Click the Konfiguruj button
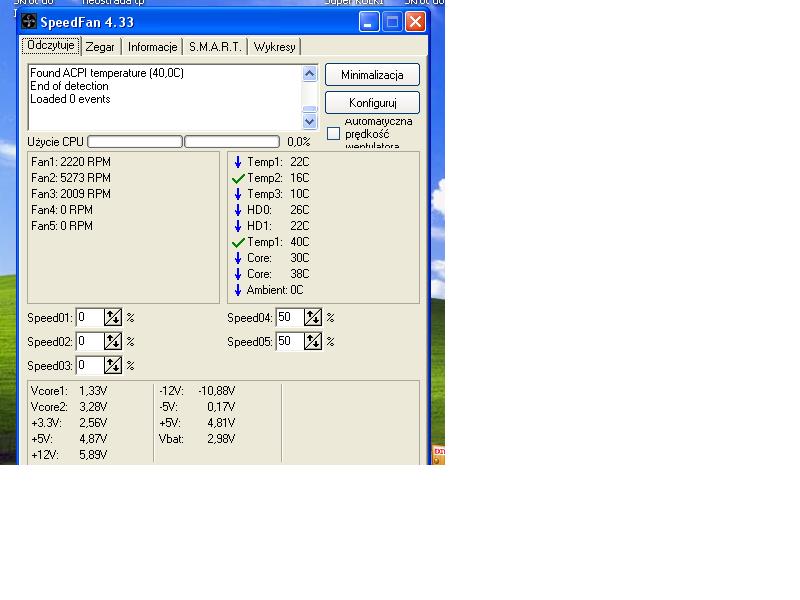This screenshot has height=600, width=800. tap(372, 103)
